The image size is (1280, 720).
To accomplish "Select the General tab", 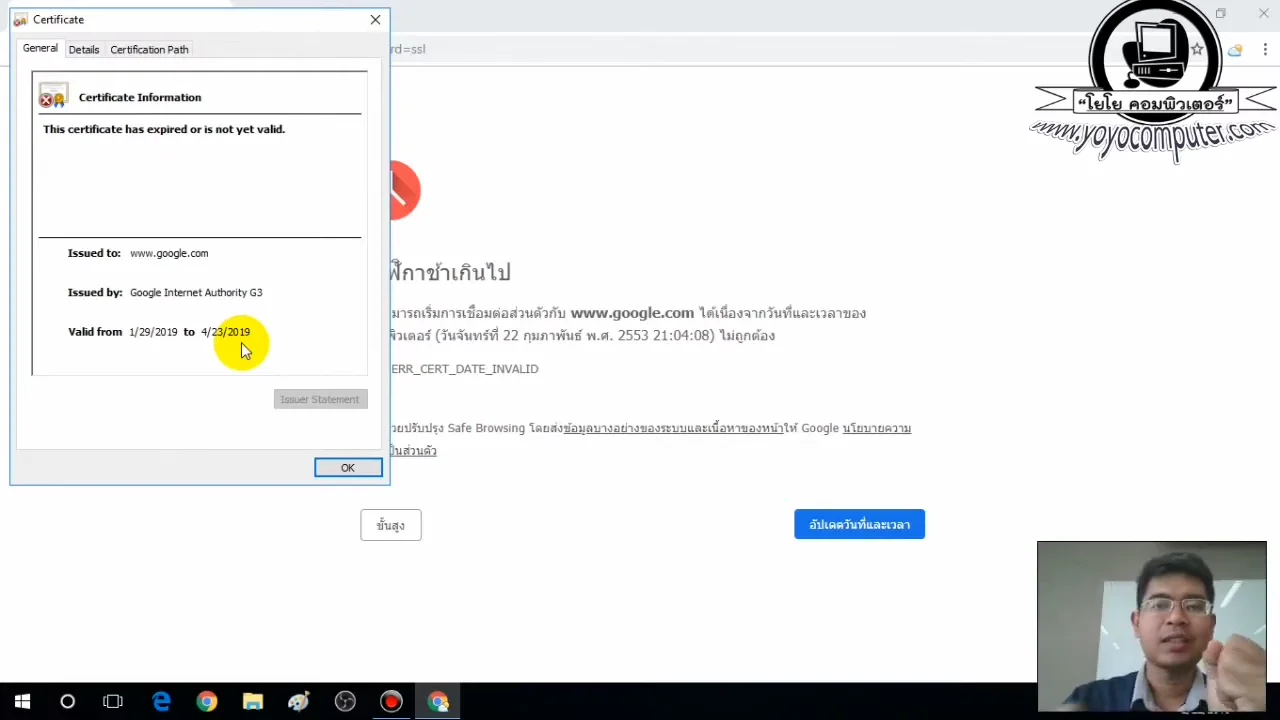I will [x=40, y=48].
